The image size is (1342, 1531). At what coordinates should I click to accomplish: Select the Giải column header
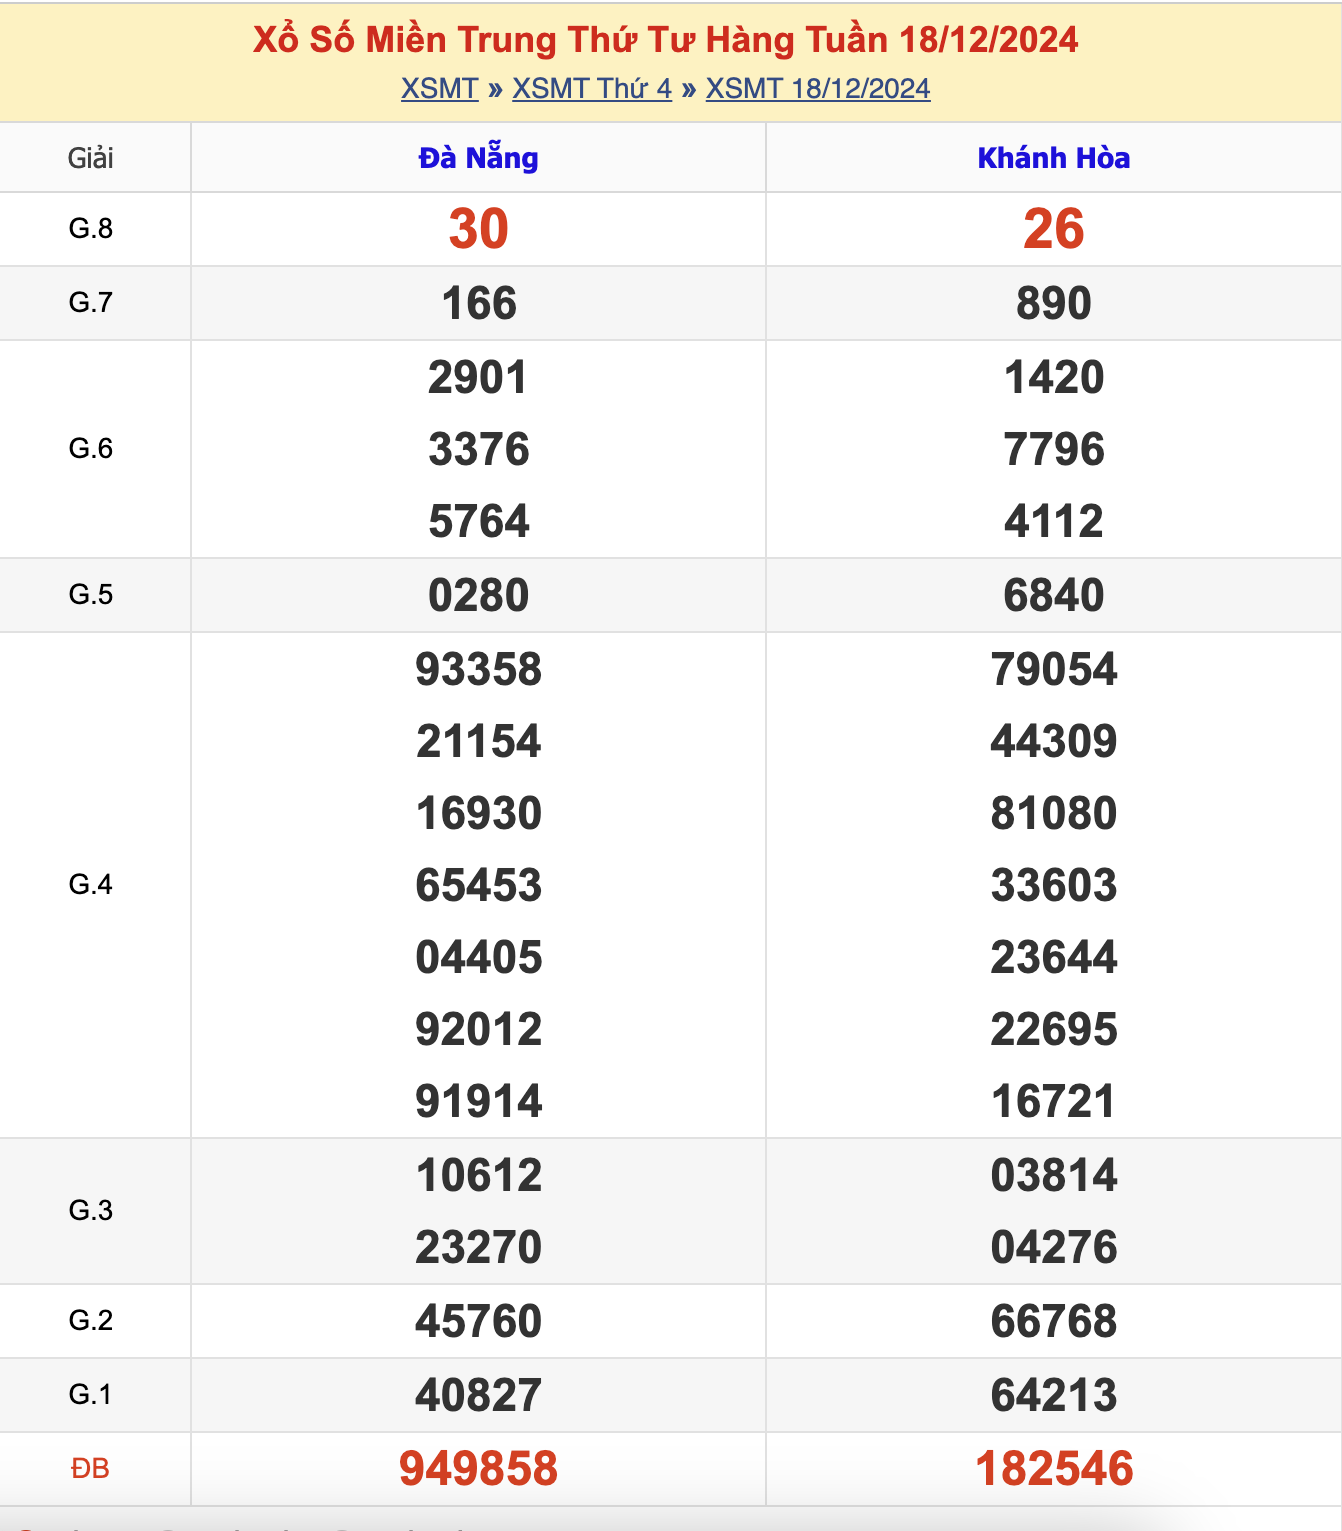pos(90,158)
